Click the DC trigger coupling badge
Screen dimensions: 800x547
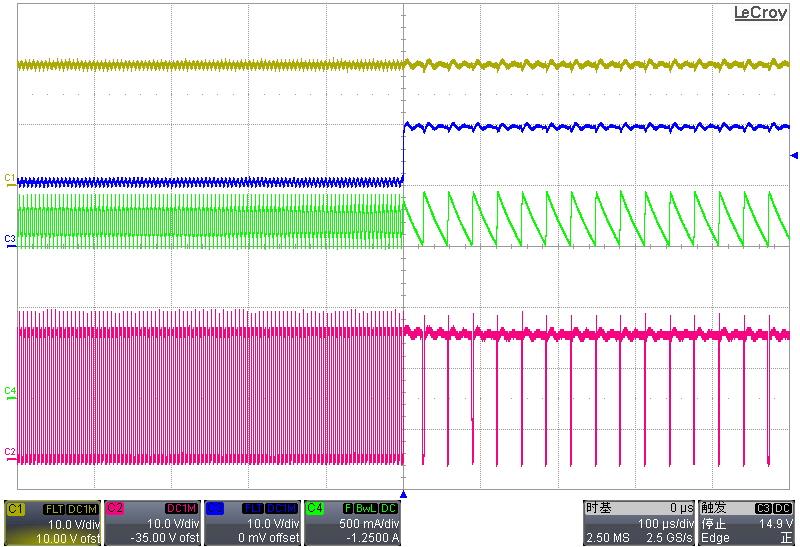click(x=785, y=509)
